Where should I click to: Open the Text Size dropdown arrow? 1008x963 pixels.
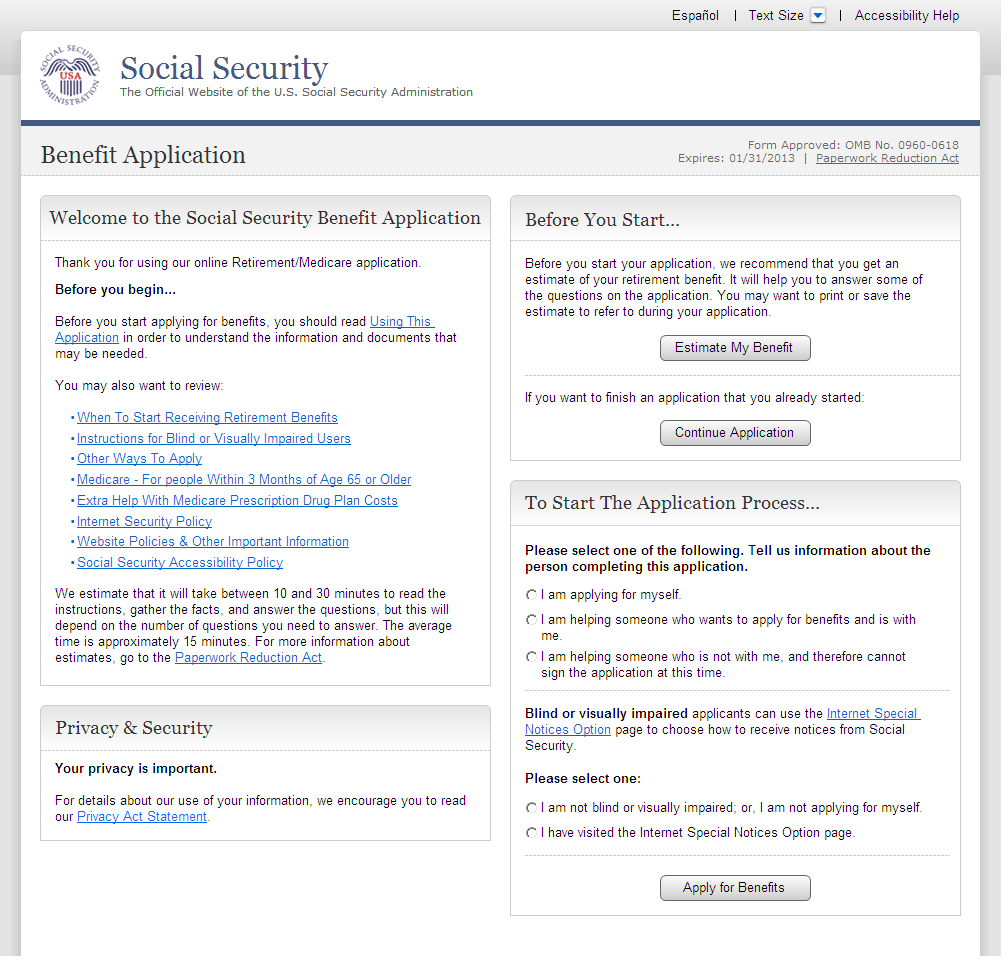[818, 15]
